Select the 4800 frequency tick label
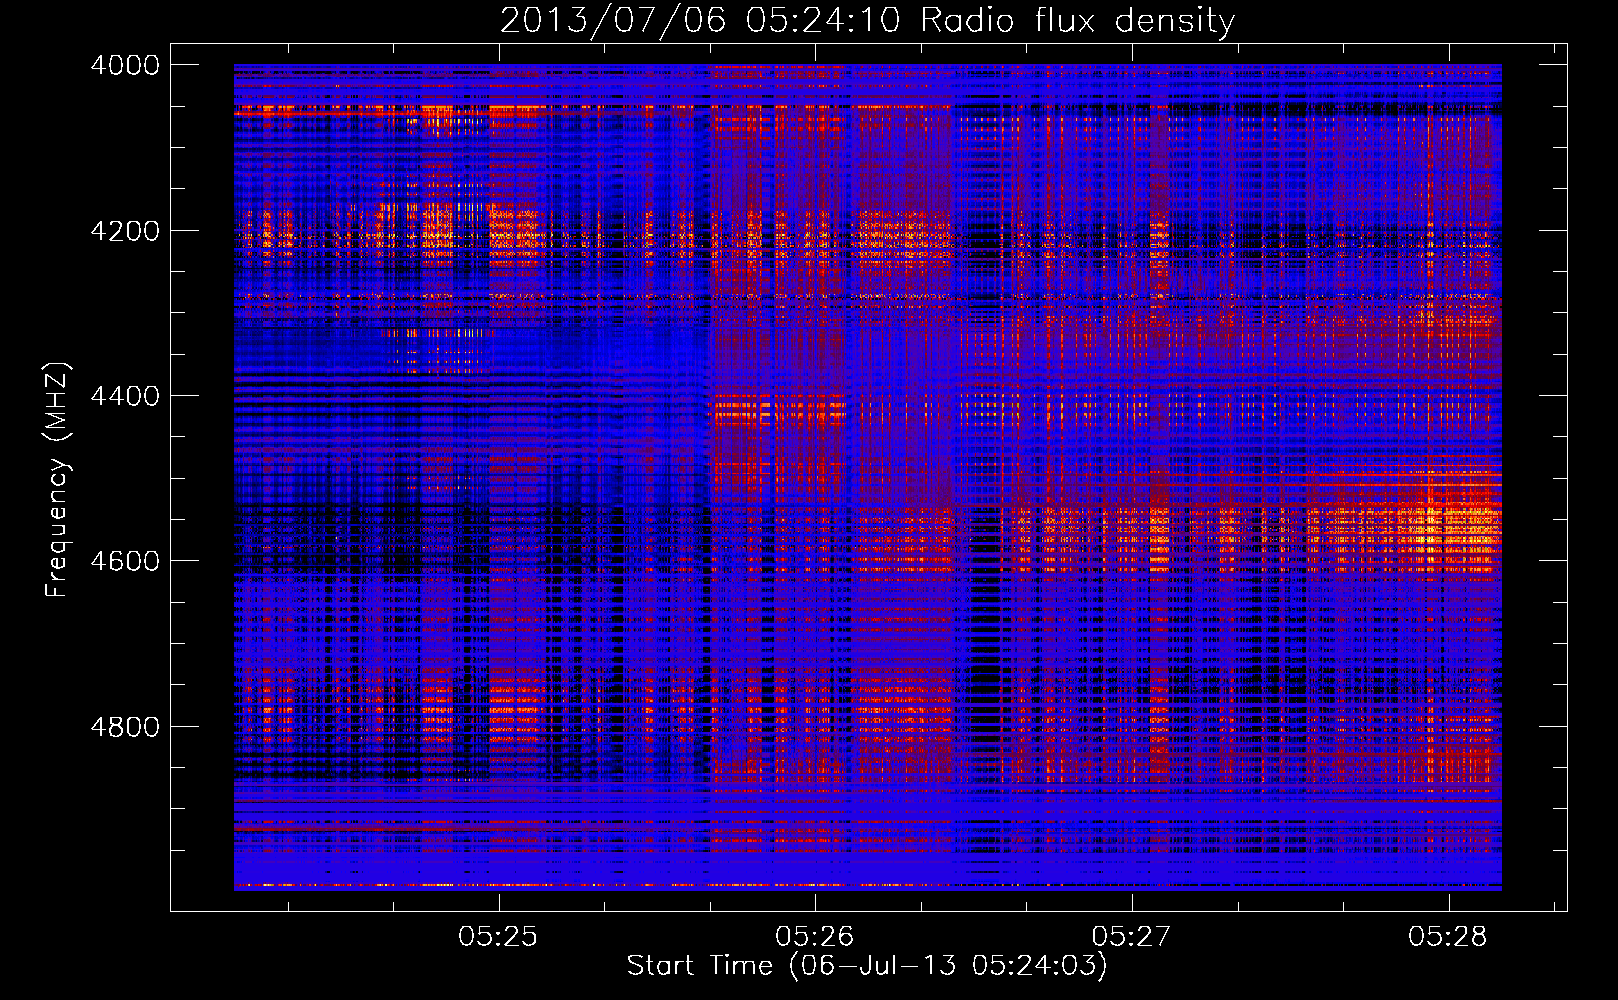The image size is (1618, 1000). point(125,727)
